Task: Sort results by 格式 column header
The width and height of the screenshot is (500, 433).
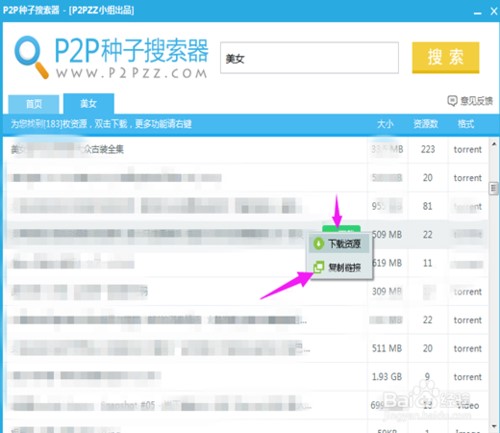Action: click(466, 124)
